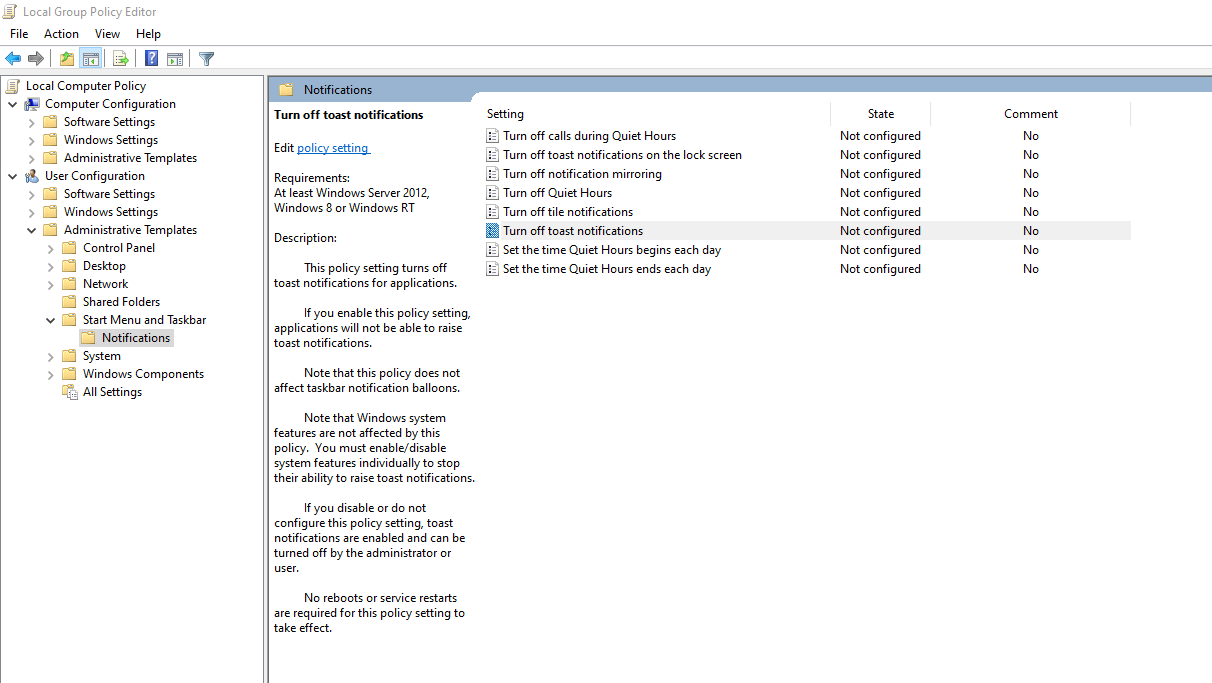
Task: Click the Computer Configuration node icon
Action: [32, 104]
